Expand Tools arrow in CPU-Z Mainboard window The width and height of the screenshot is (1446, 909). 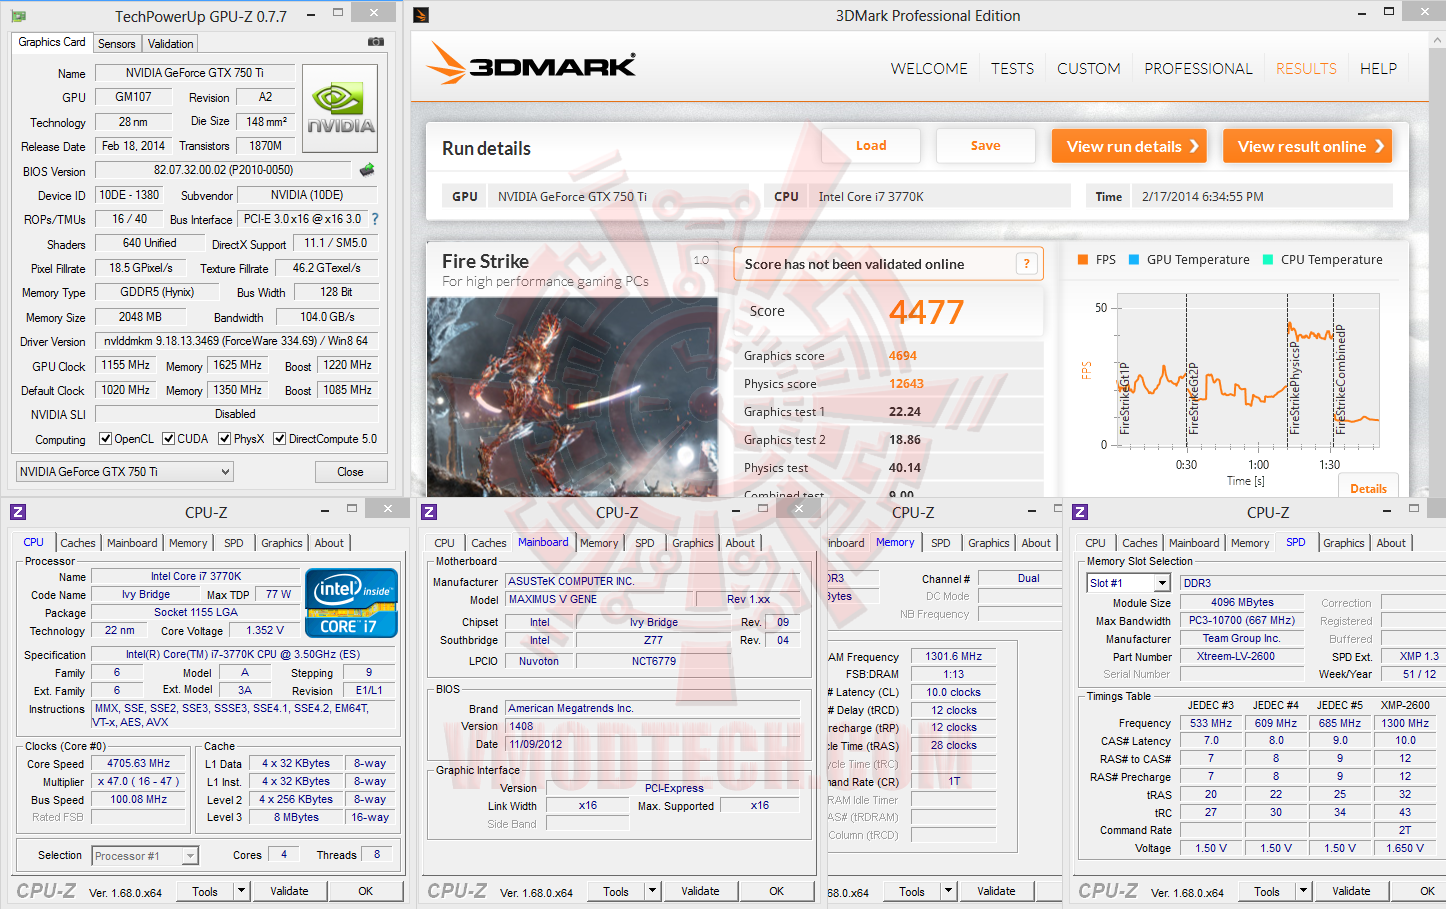click(x=652, y=891)
